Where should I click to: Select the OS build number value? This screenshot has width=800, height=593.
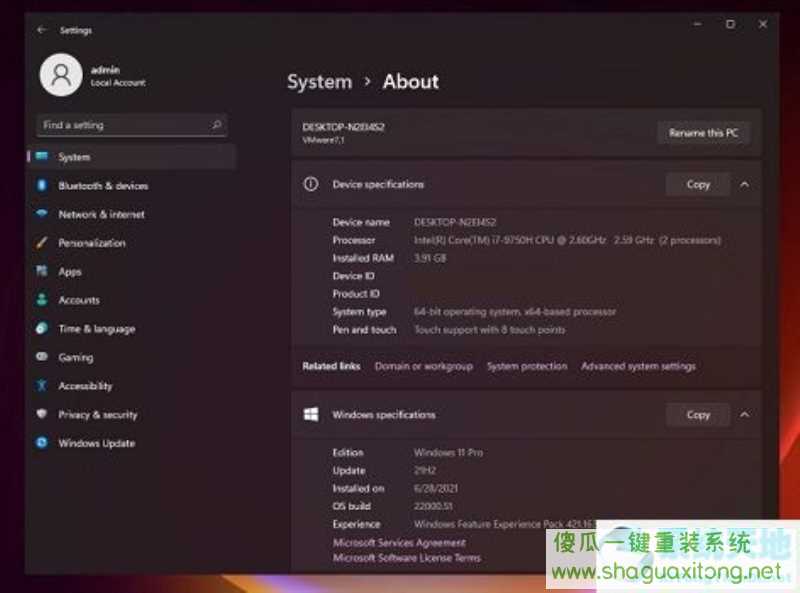[x=433, y=506]
